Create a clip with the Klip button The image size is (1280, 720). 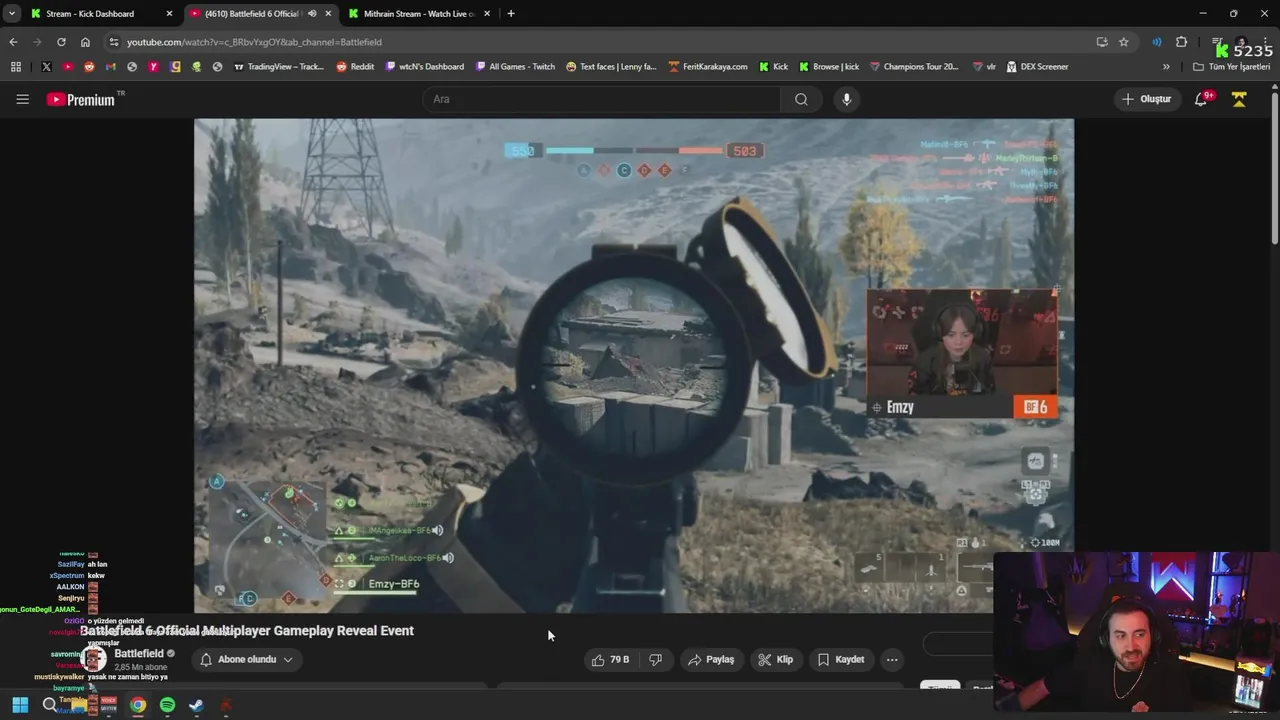776,659
